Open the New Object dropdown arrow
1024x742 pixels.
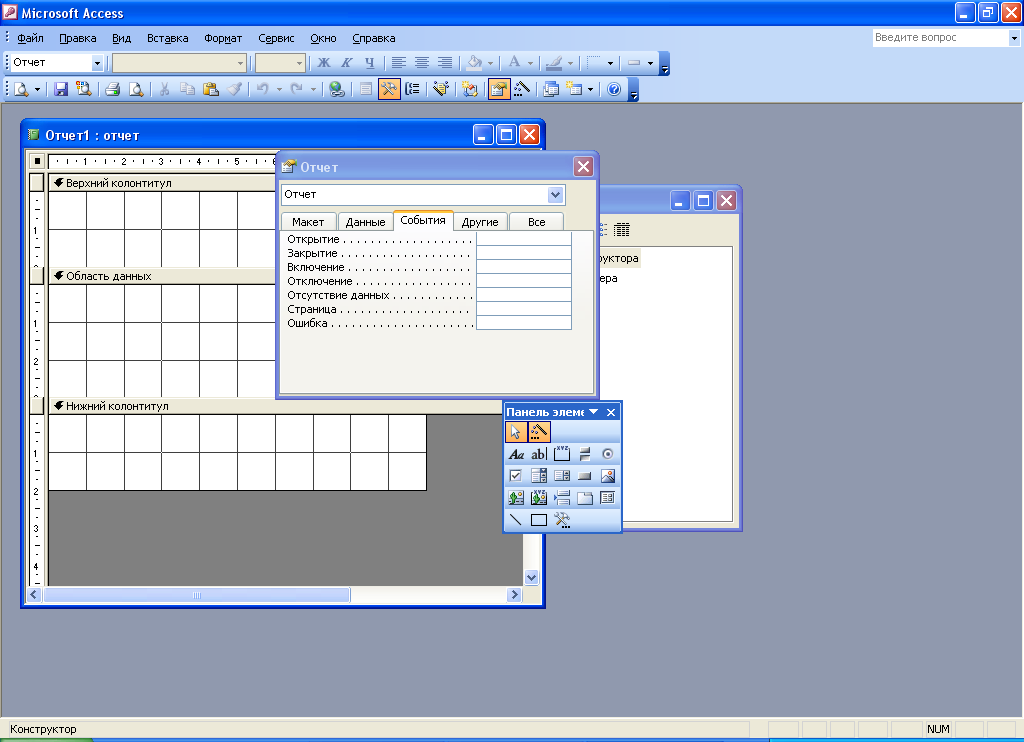pyautogui.click(x=590, y=89)
